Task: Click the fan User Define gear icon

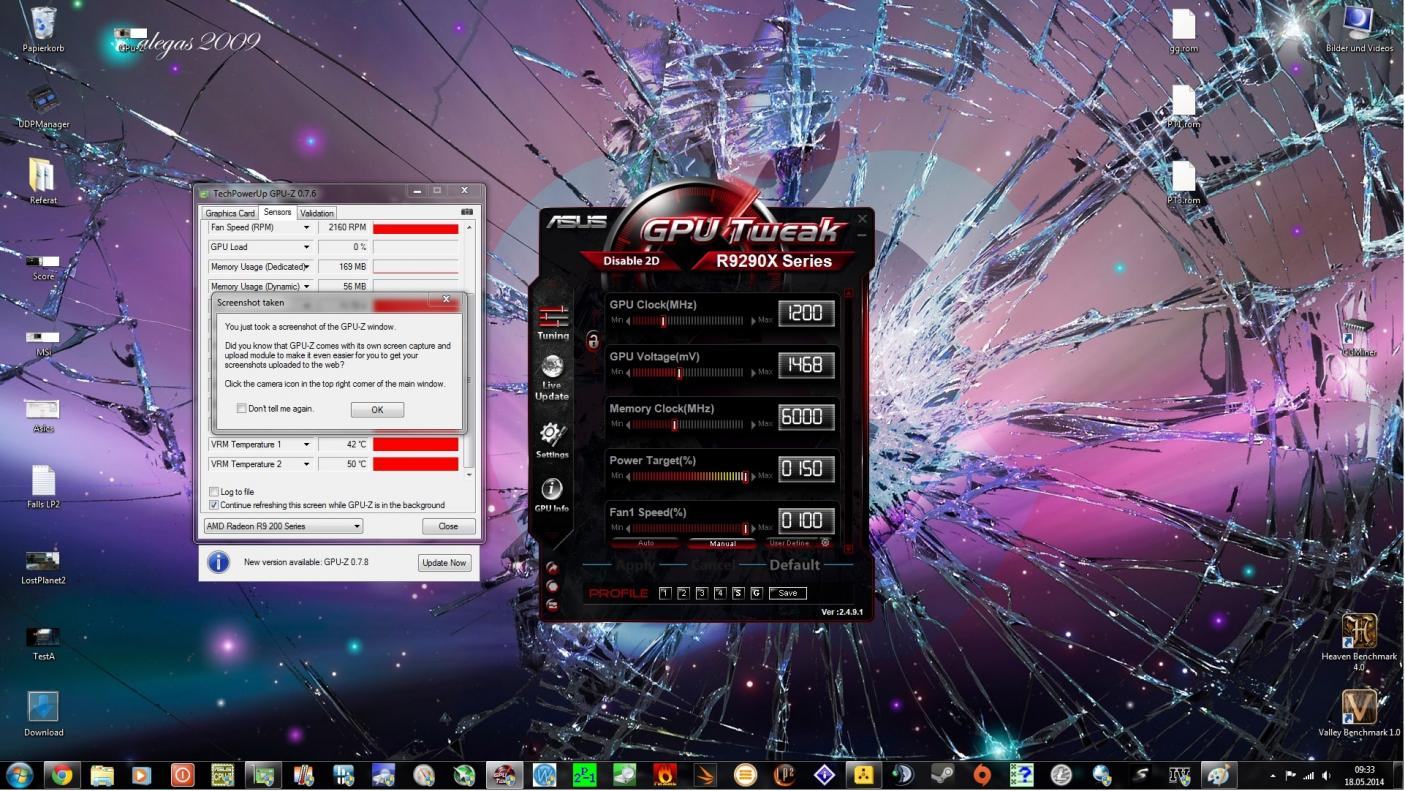Action: tap(825, 542)
